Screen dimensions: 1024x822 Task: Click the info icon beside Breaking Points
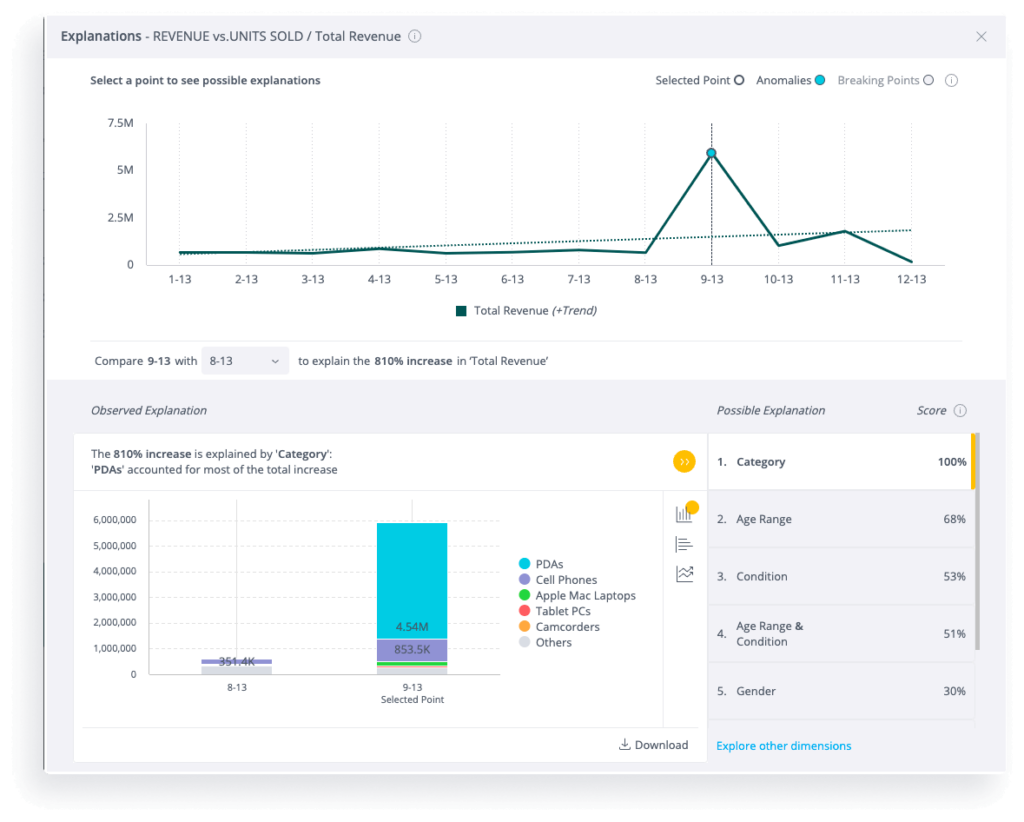coord(951,81)
